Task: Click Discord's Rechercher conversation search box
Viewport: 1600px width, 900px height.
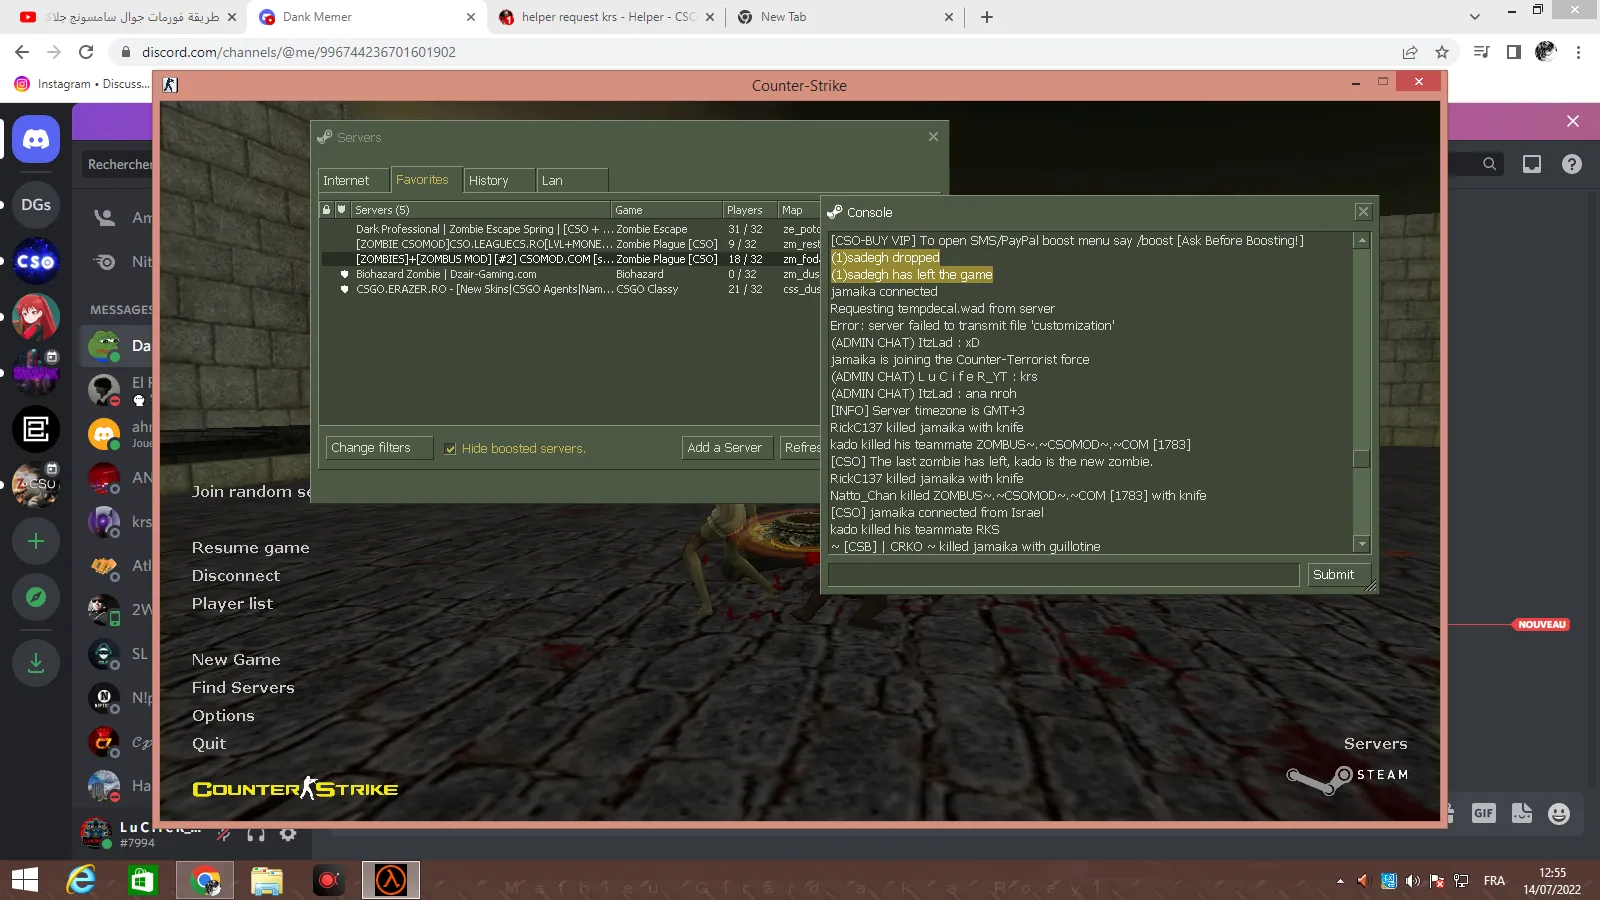Action: click(x=118, y=164)
